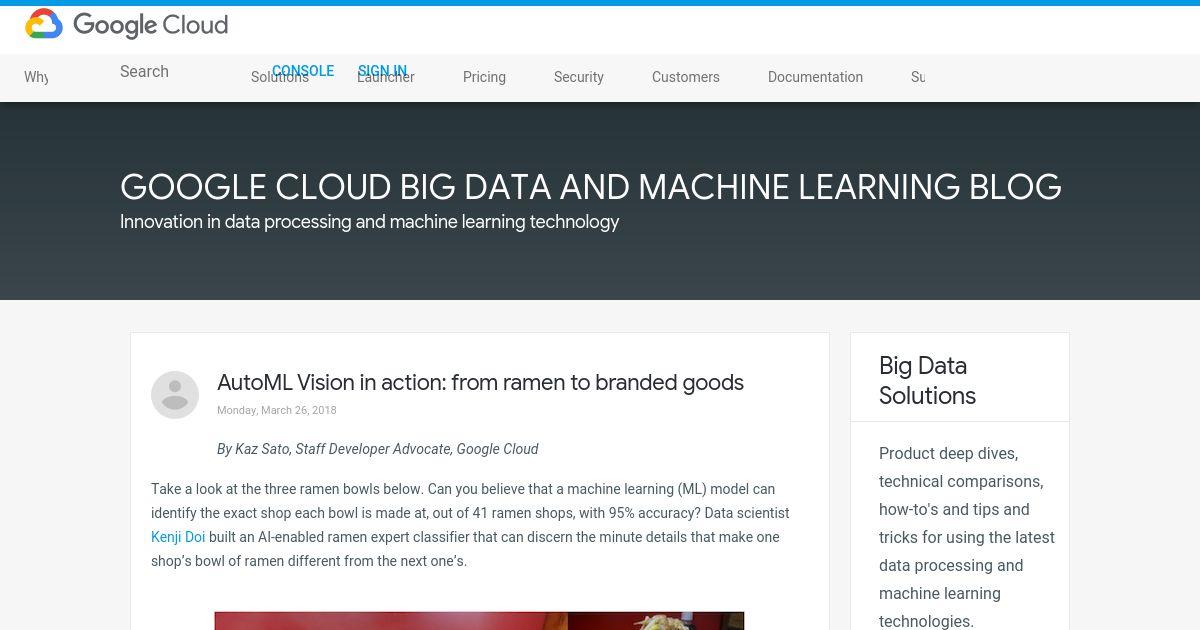Open the Security menu item
1200x630 pixels.
[x=579, y=77]
